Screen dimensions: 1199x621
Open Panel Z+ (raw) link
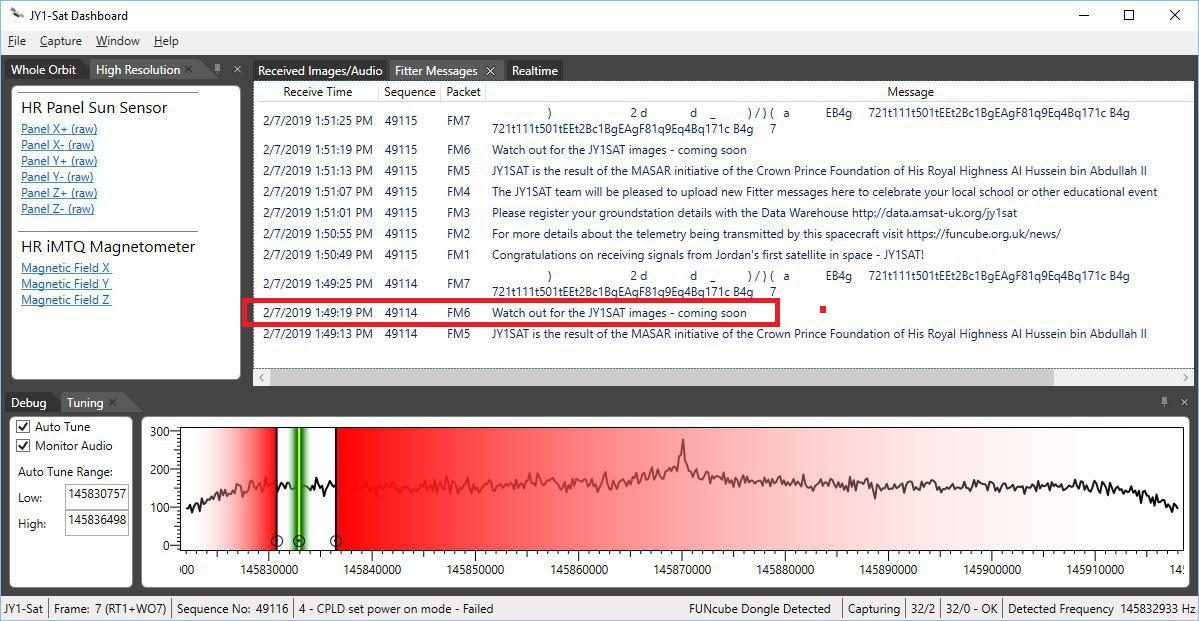pyautogui.click(x=59, y=193)
